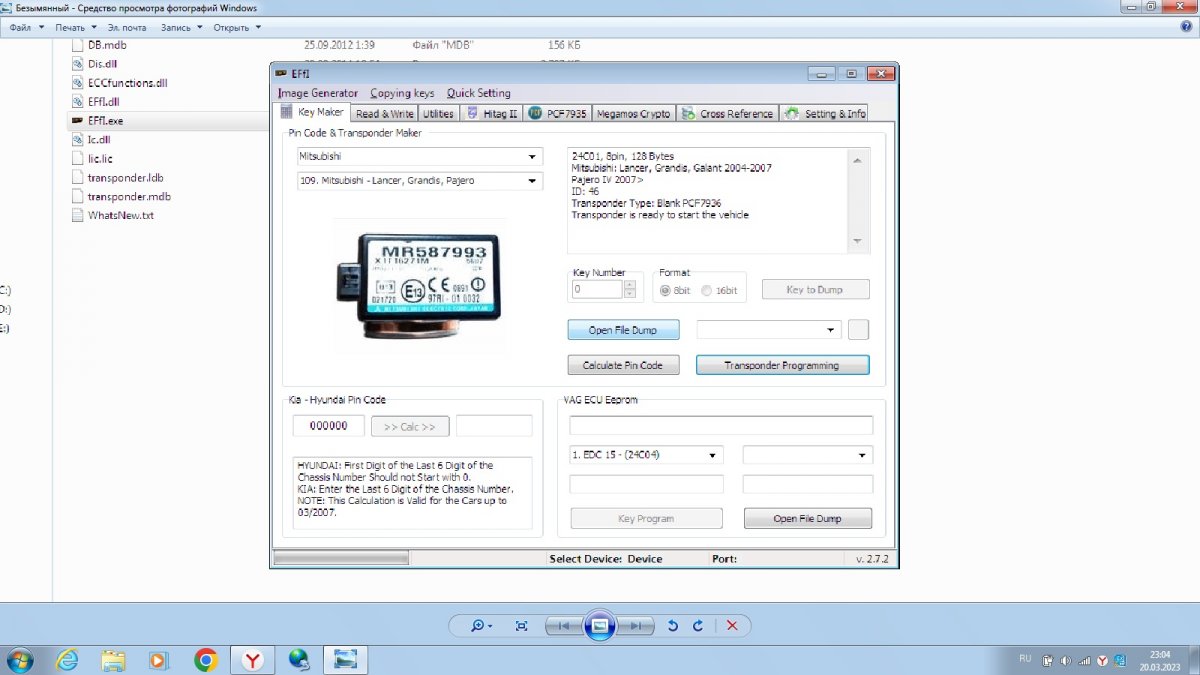Screen dimensions: 1200x675
Task: Expand the 109. Mitsubishi Lancer model dropdown
Action: (532, 181)
